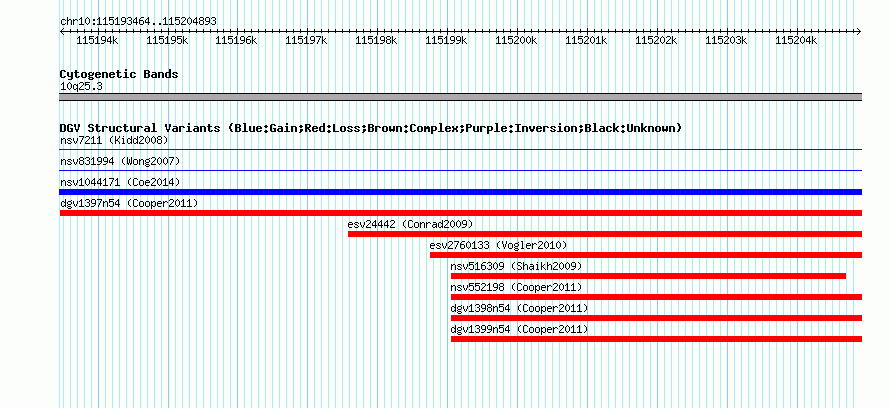Viewport: 890px width, 408px height.
Task: Select the thin blue line under nsv7211
Action: click(x=461, y=150)
